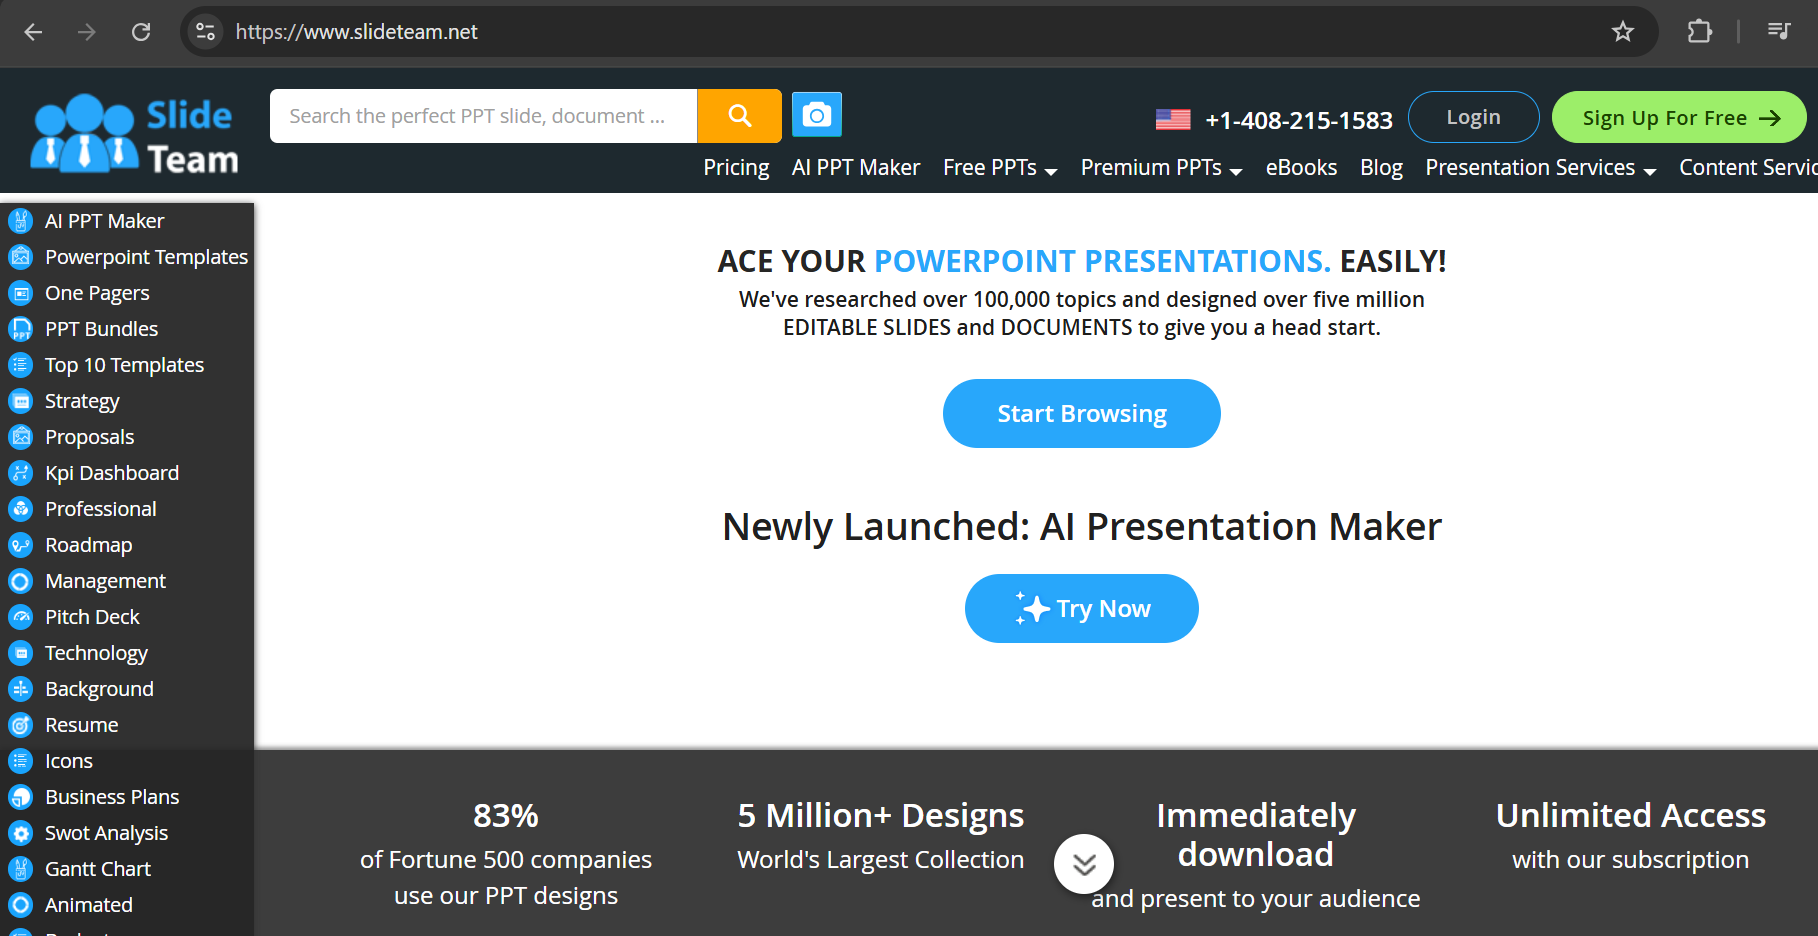The width and height of the screenshot is (1818, 936).
Task: Go back with the browser back arrow
Action: (x=33, y=32)
